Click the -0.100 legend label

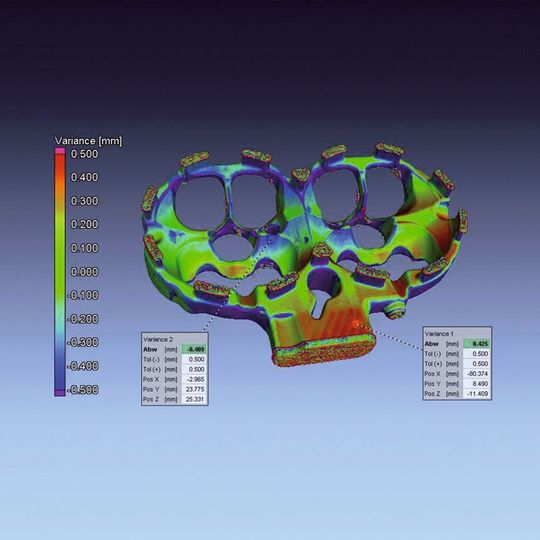pyautogui.click(x=83, y=295)
